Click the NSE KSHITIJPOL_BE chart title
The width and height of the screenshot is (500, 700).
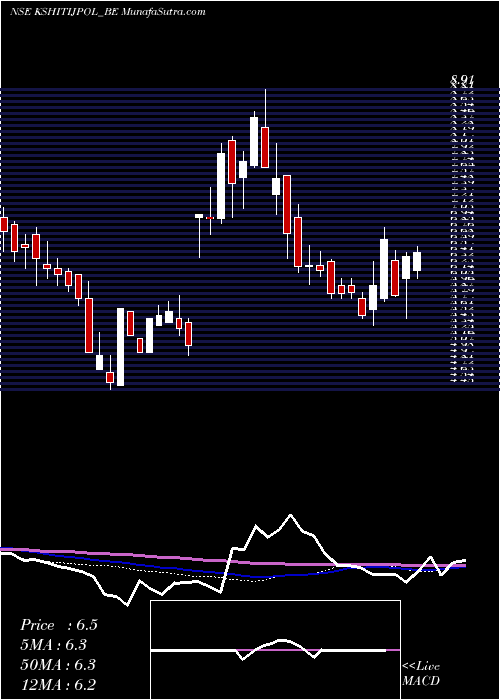(x=108, y=12)
